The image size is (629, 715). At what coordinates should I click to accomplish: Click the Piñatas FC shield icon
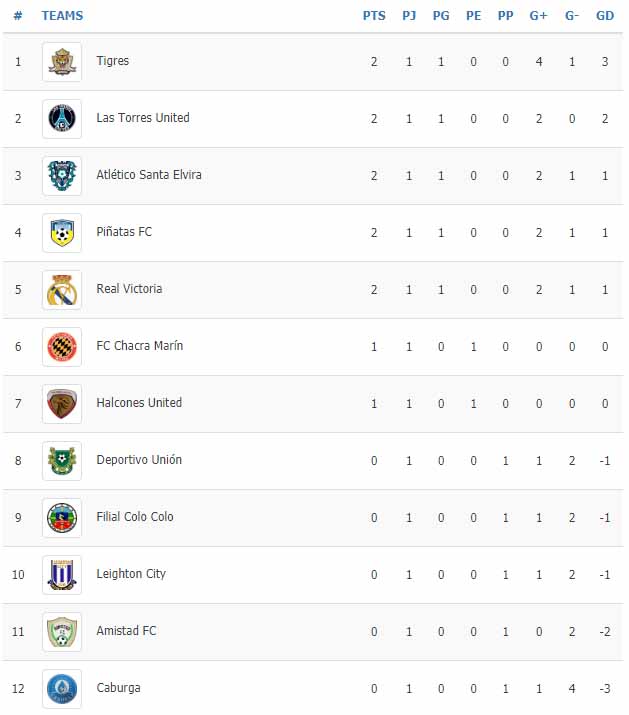[x=62, y=233]
